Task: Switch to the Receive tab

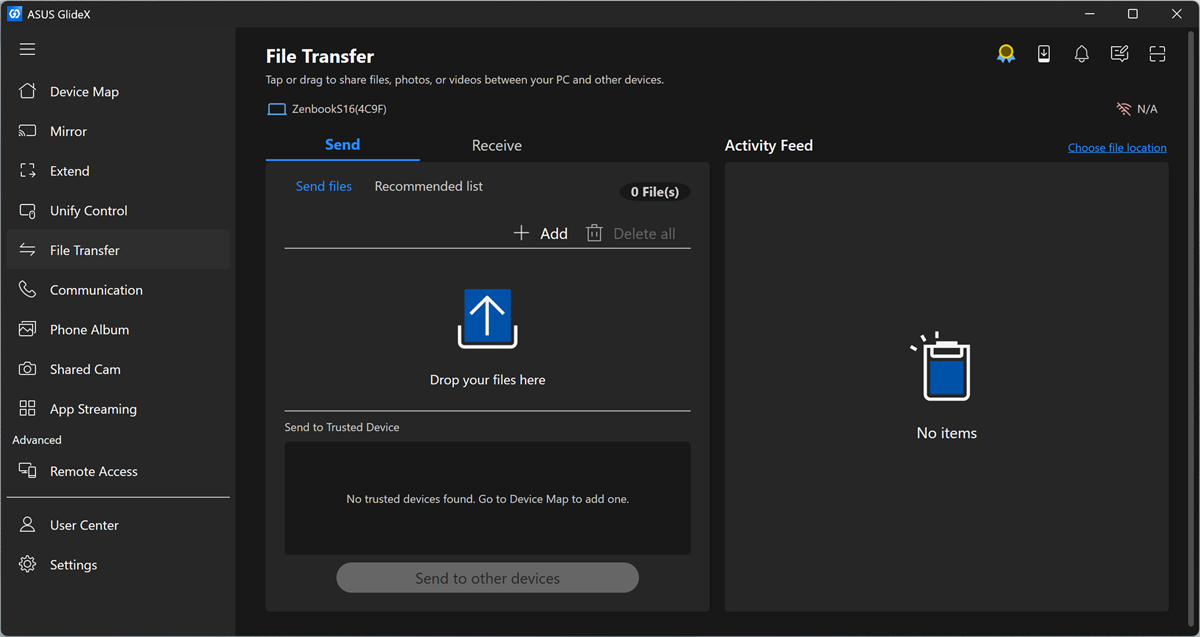Action: [497, 146]
